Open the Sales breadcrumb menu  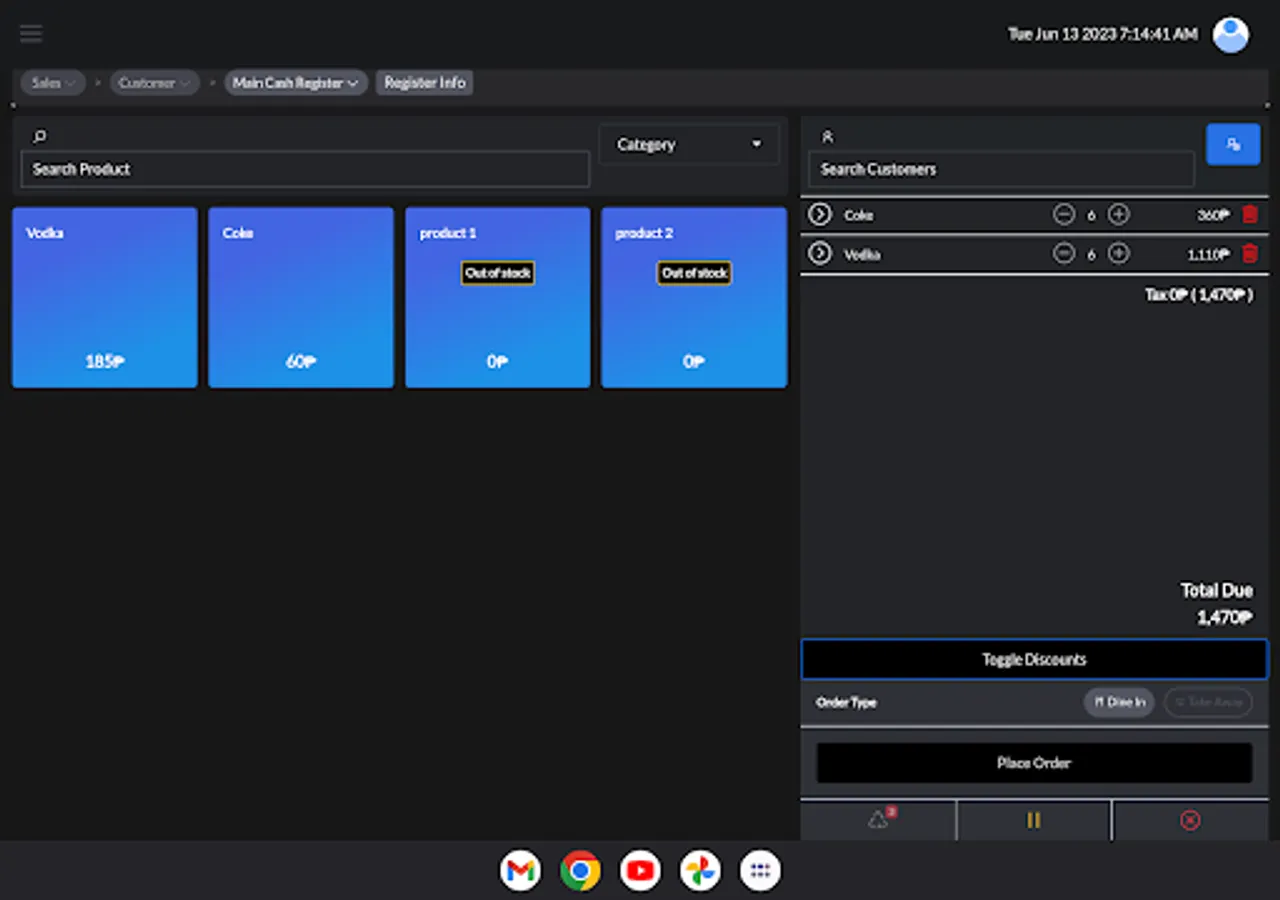click(53, 83)
